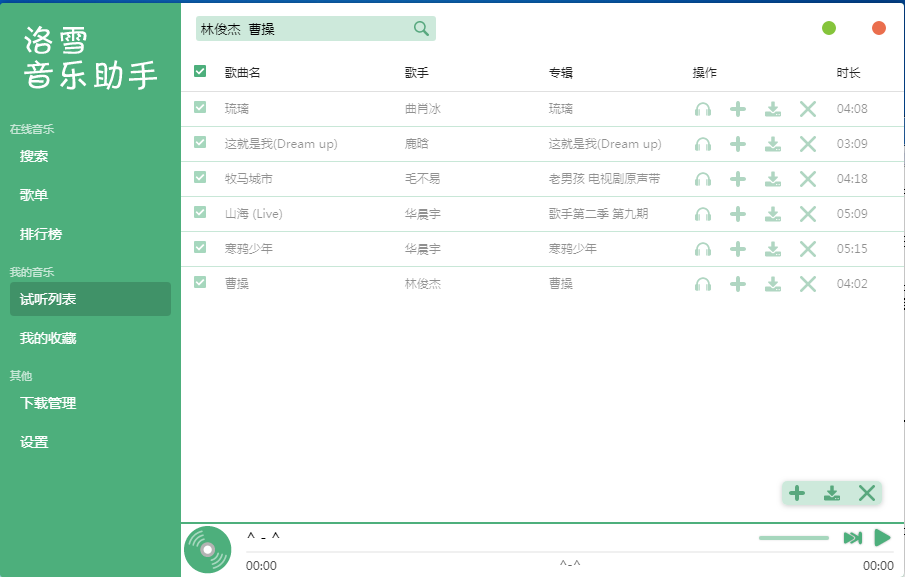This screenshot has height=577, width=905.
Task: Play 曹操 by 林俊杰 with headphone icon
Action: [702, 284]
